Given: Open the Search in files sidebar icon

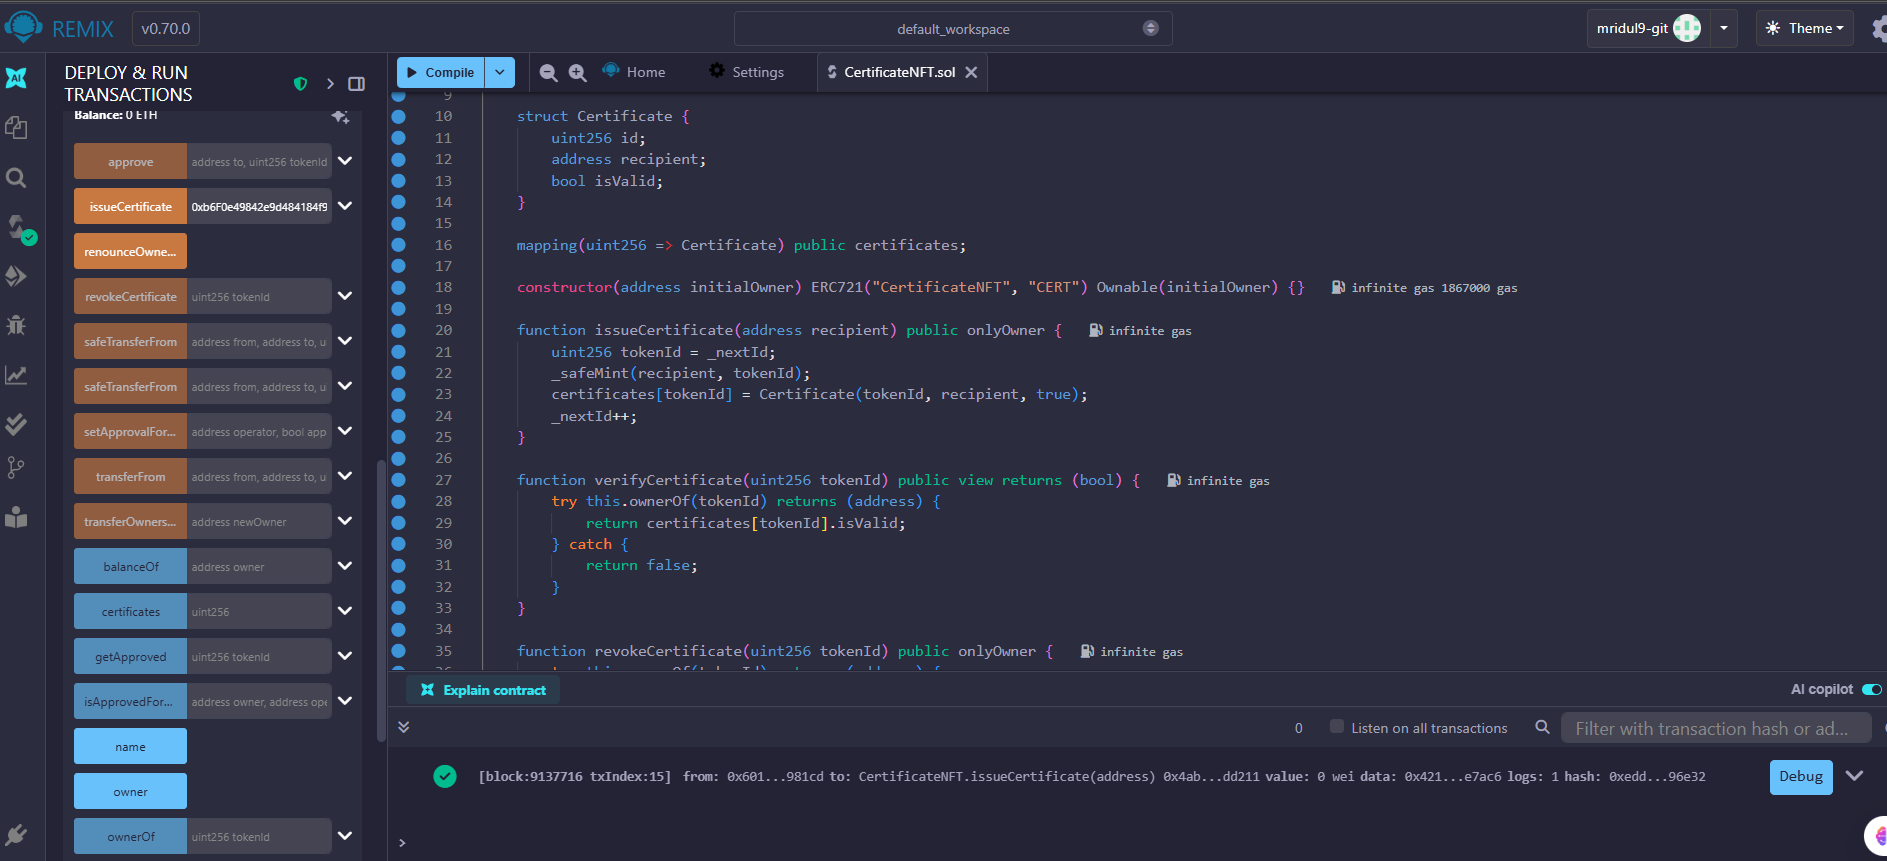Looking at the screenshot, I should coord(16,178).
